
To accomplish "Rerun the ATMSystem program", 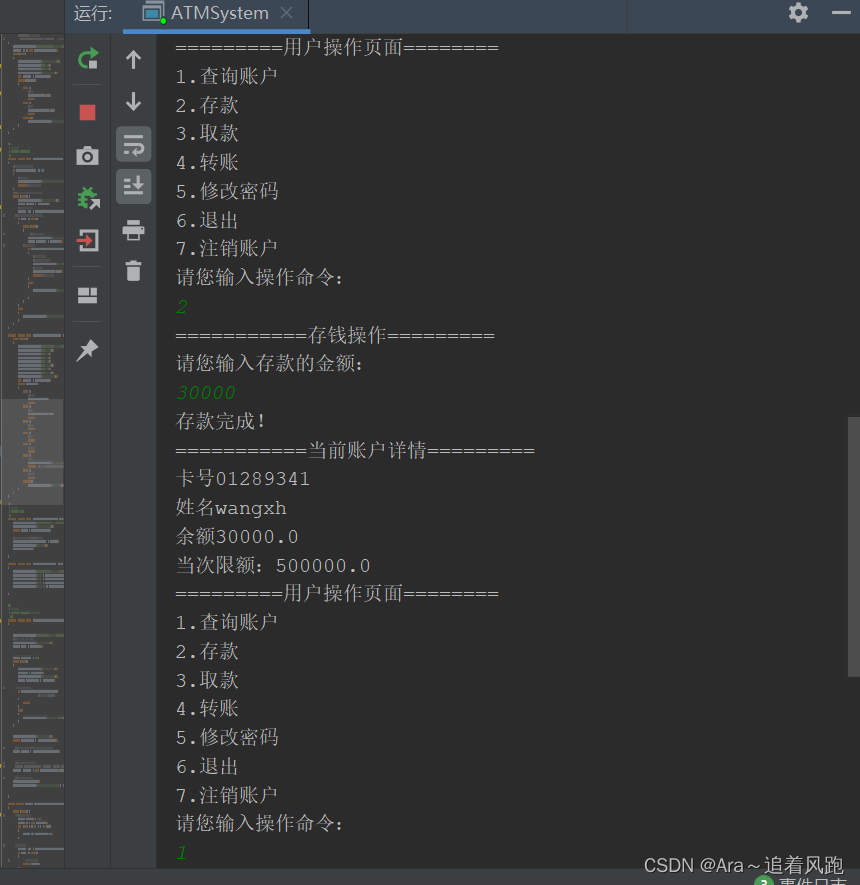I will [x=87, y=59].
